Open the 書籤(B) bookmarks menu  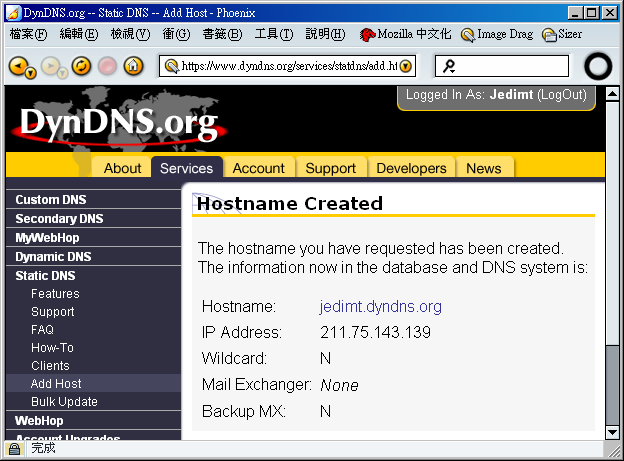[x=222, y=34]
